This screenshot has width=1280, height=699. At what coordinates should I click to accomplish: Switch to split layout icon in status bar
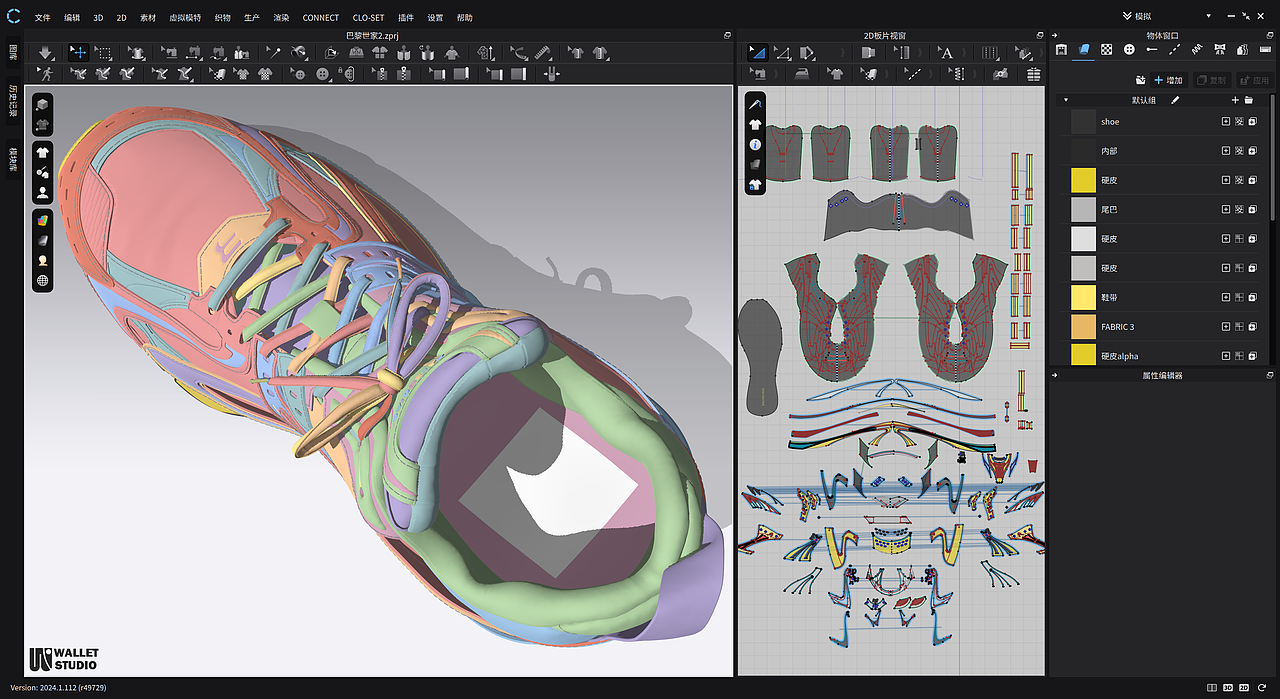(x=1212, y=688)
